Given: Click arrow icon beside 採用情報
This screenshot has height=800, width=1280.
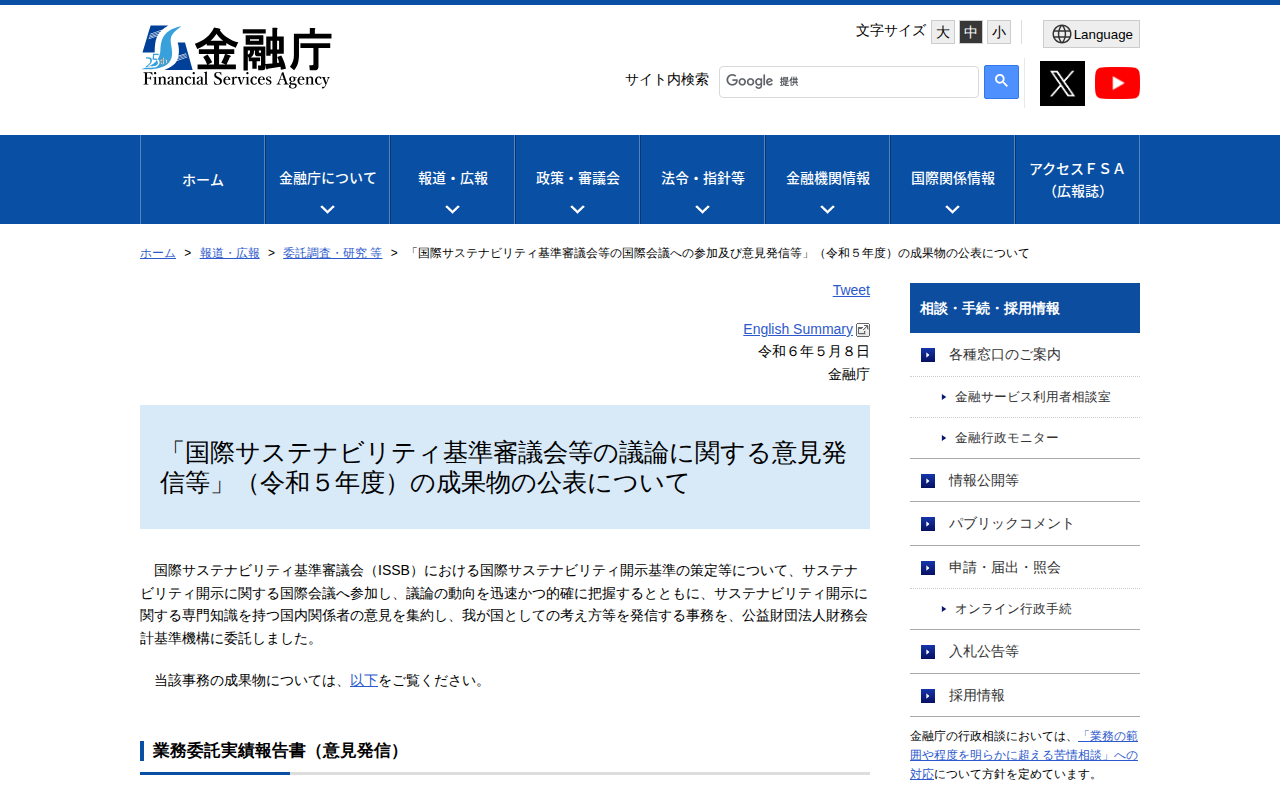Looking at the screenshot, I should tap(928, 696).
